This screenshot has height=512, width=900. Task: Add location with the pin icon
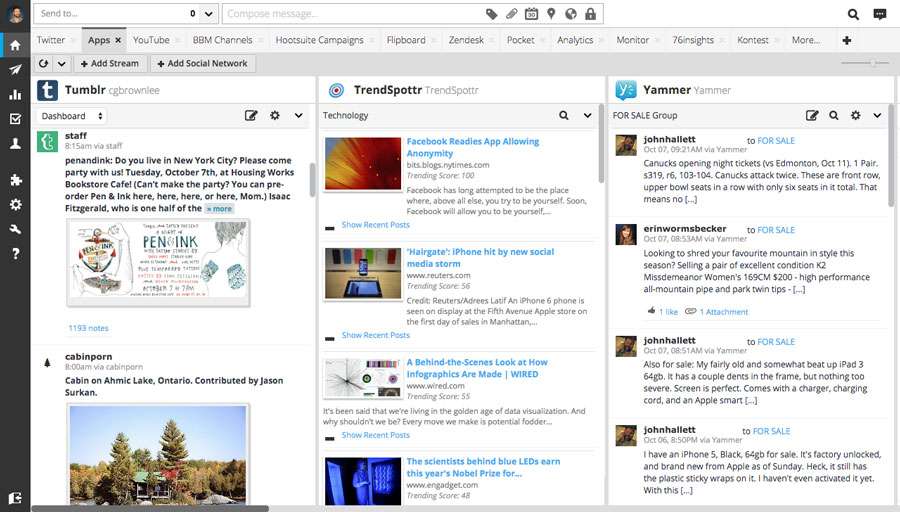pyautogui.click(x=551, y=14)
